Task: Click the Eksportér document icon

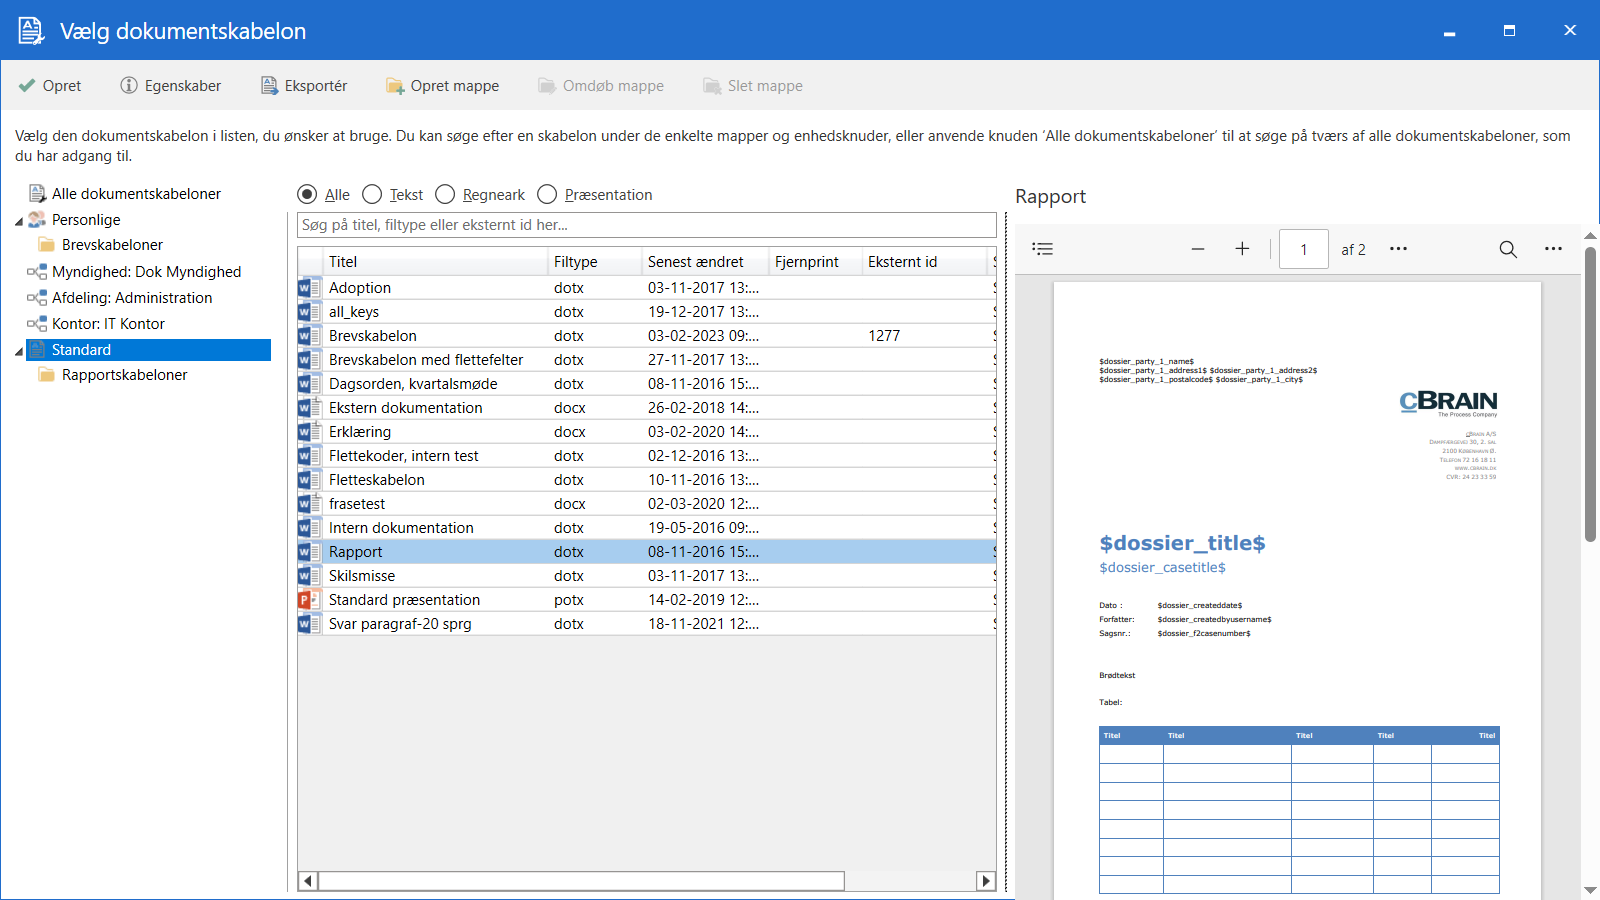Action: [x=269, y=86]
